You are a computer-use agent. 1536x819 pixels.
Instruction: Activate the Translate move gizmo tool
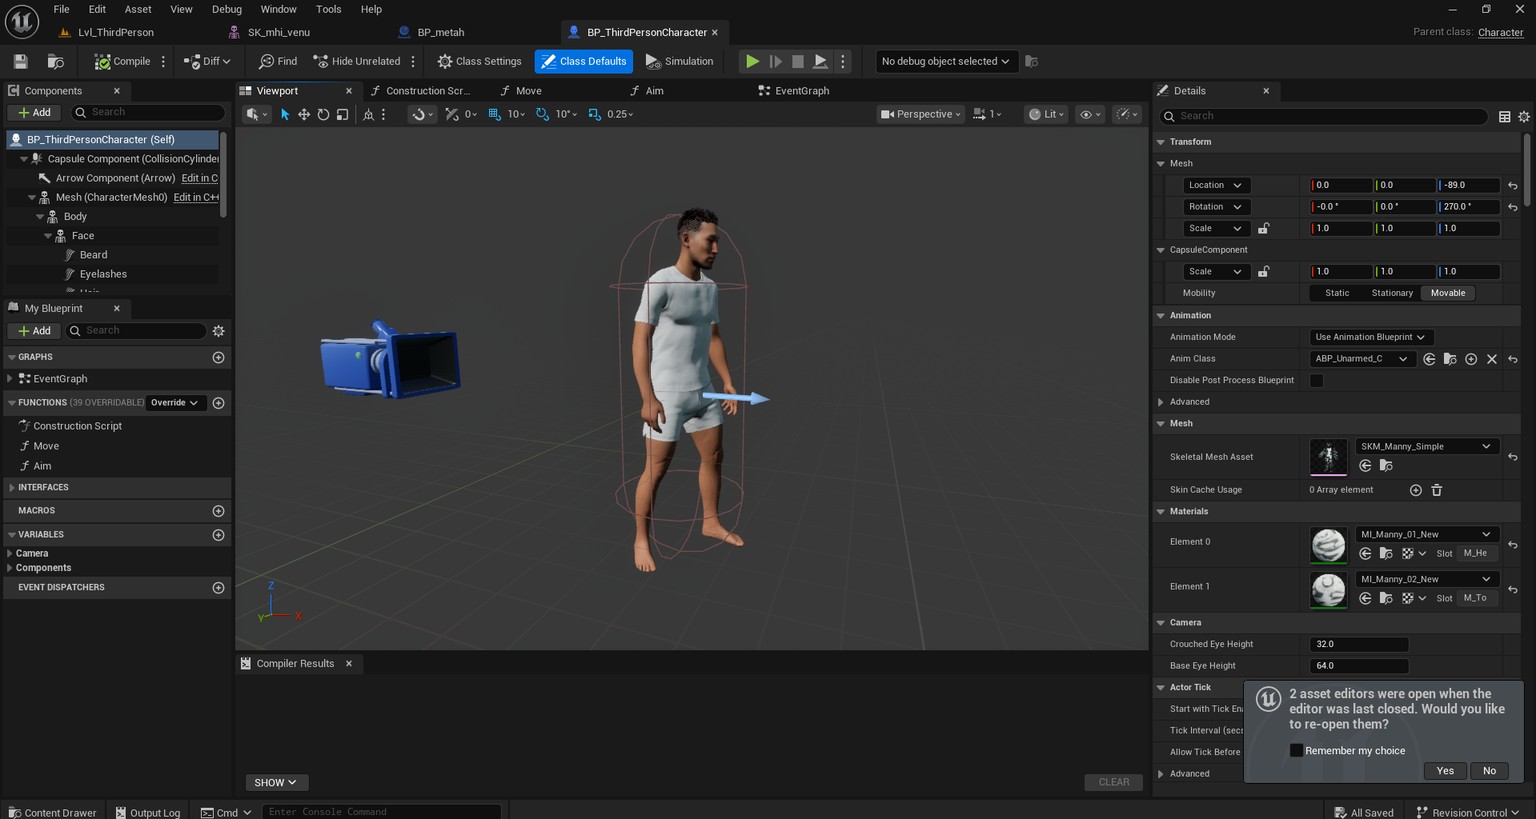click(x=304, y=114)
